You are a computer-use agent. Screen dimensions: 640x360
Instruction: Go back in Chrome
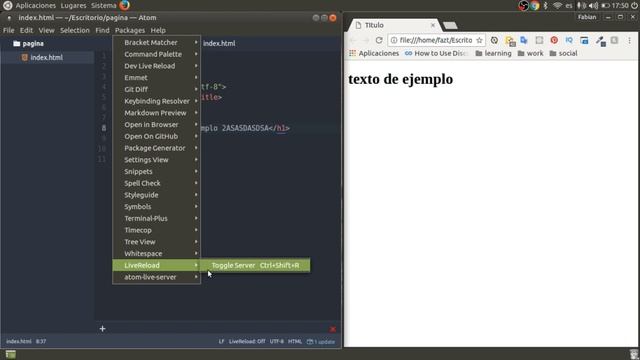pyautogui.click(x=353, y=40)
